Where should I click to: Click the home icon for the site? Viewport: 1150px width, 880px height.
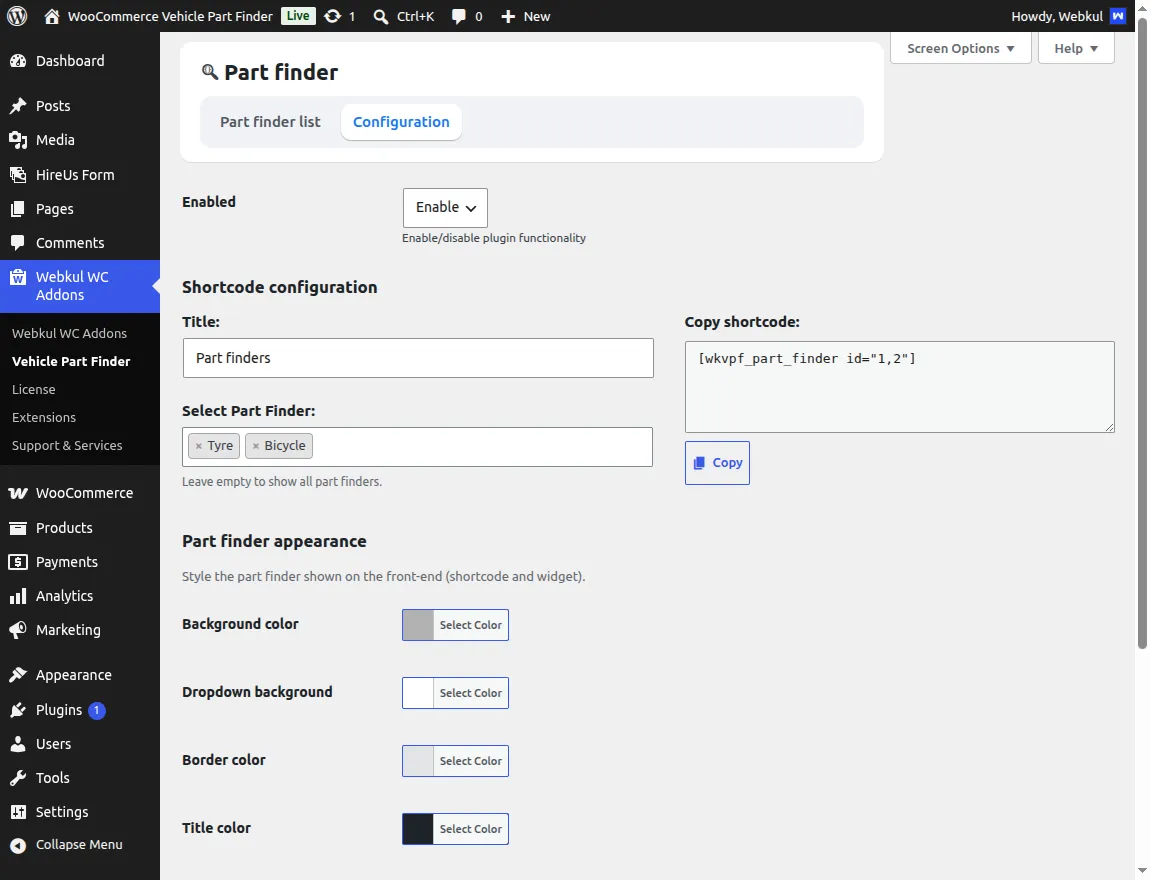[51, 16]
